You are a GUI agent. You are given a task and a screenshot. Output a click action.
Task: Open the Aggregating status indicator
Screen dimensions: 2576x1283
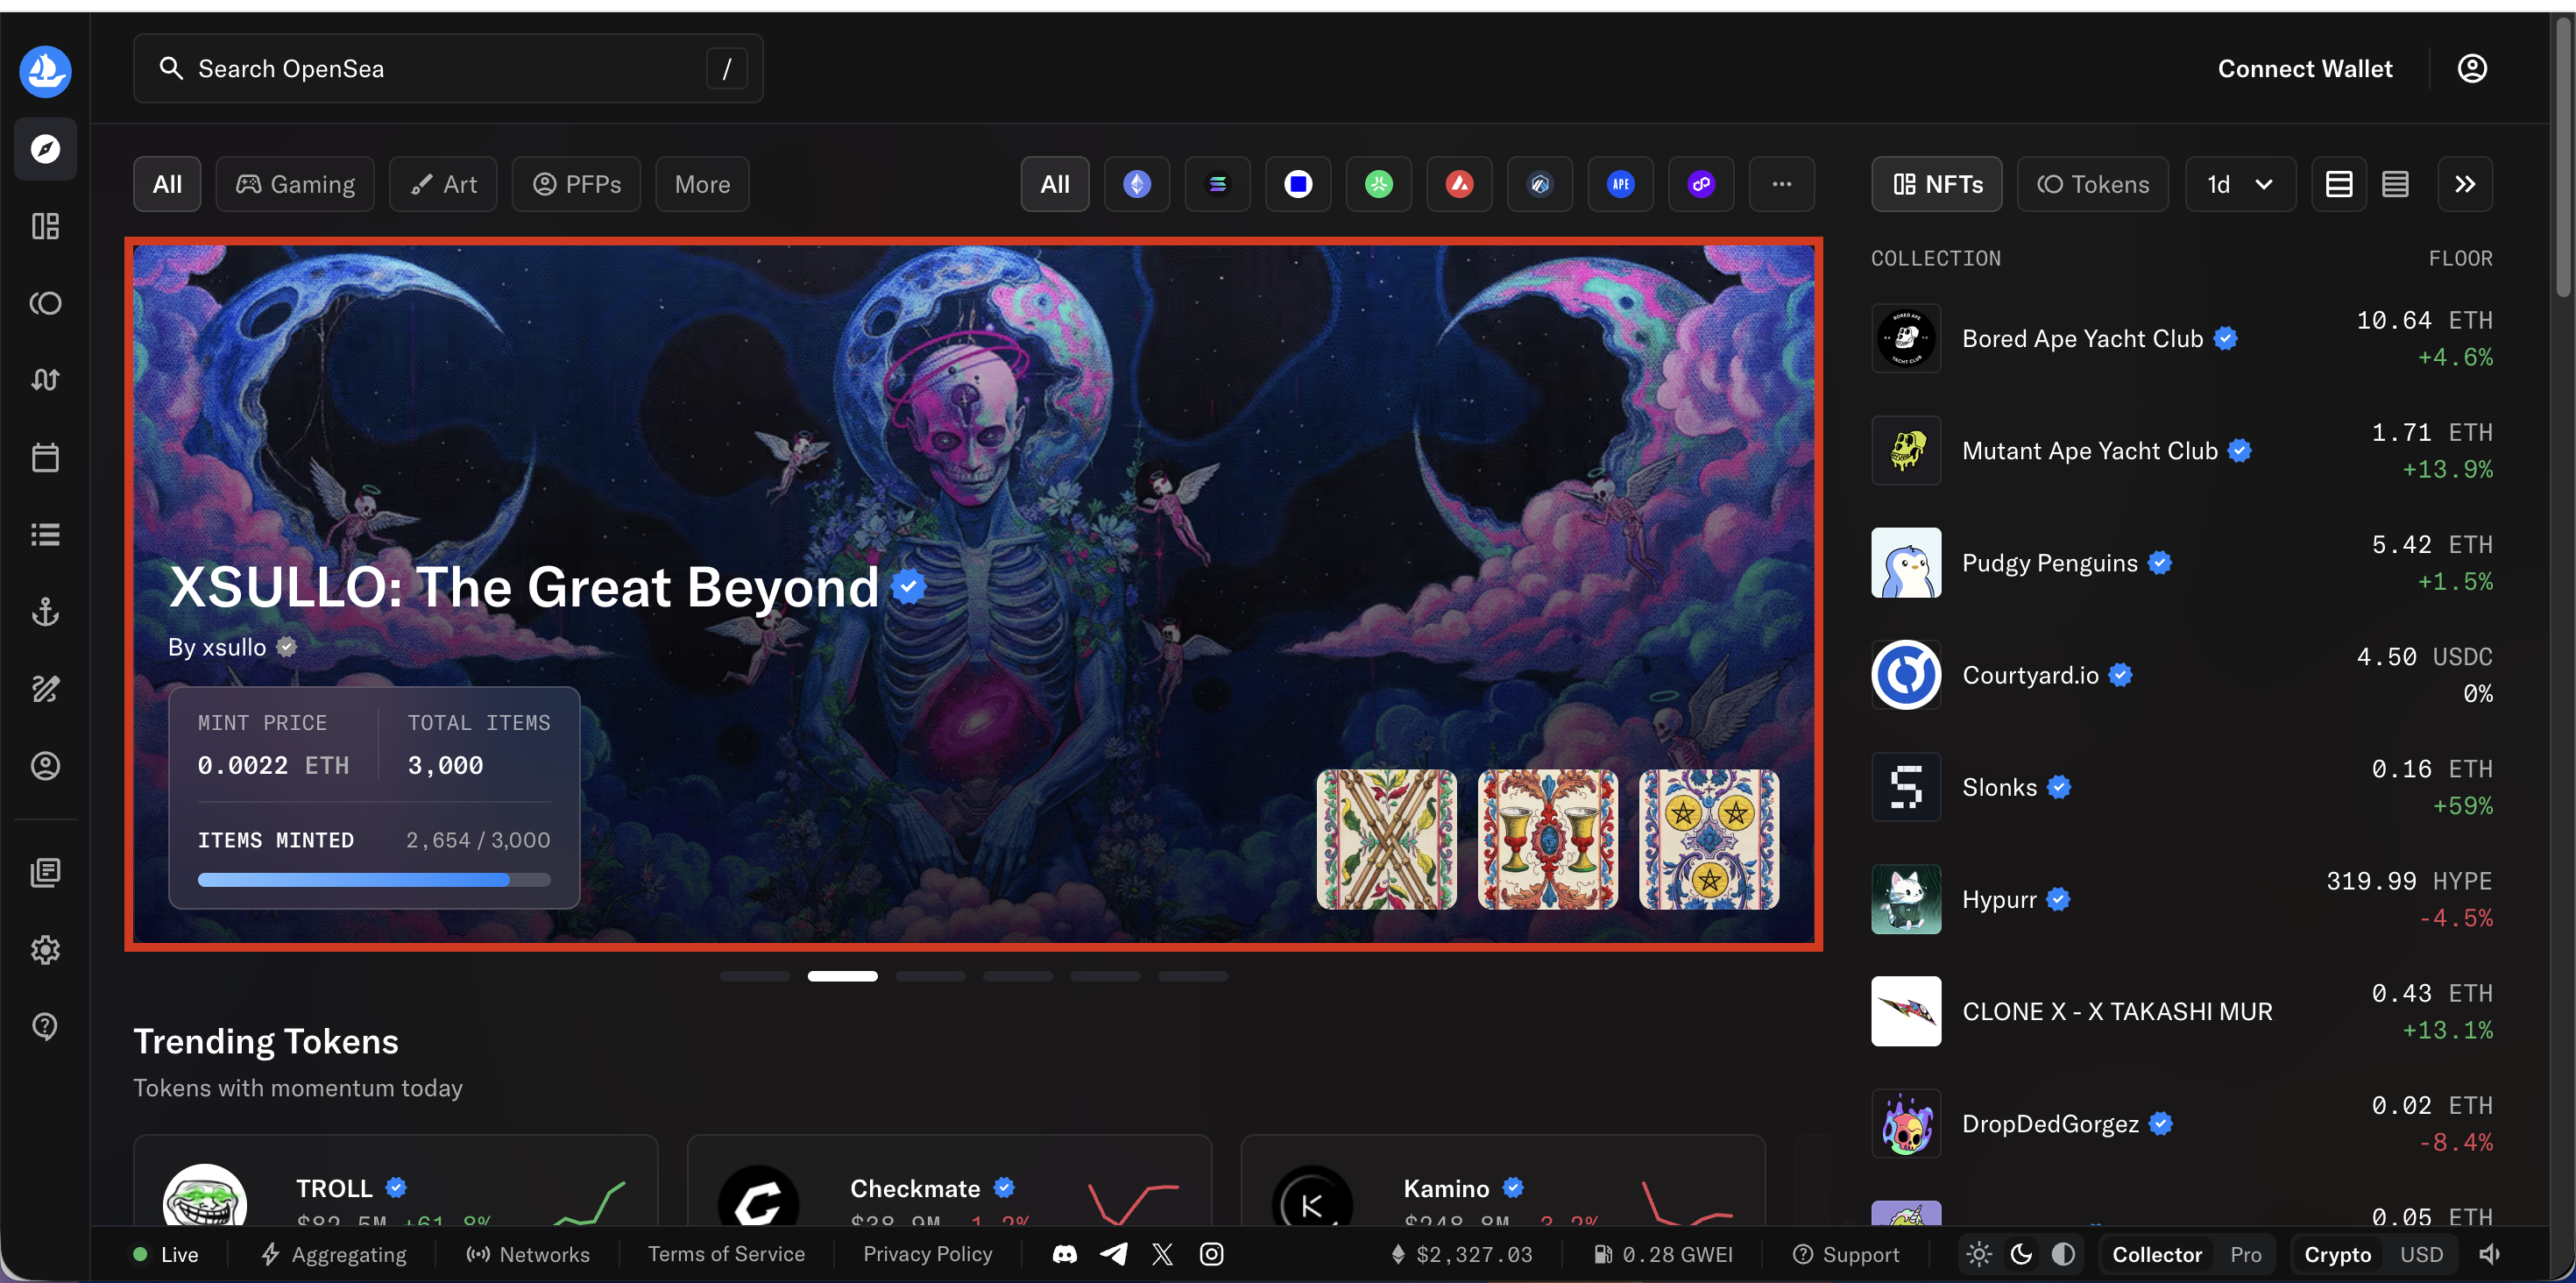click(333, 1254)
